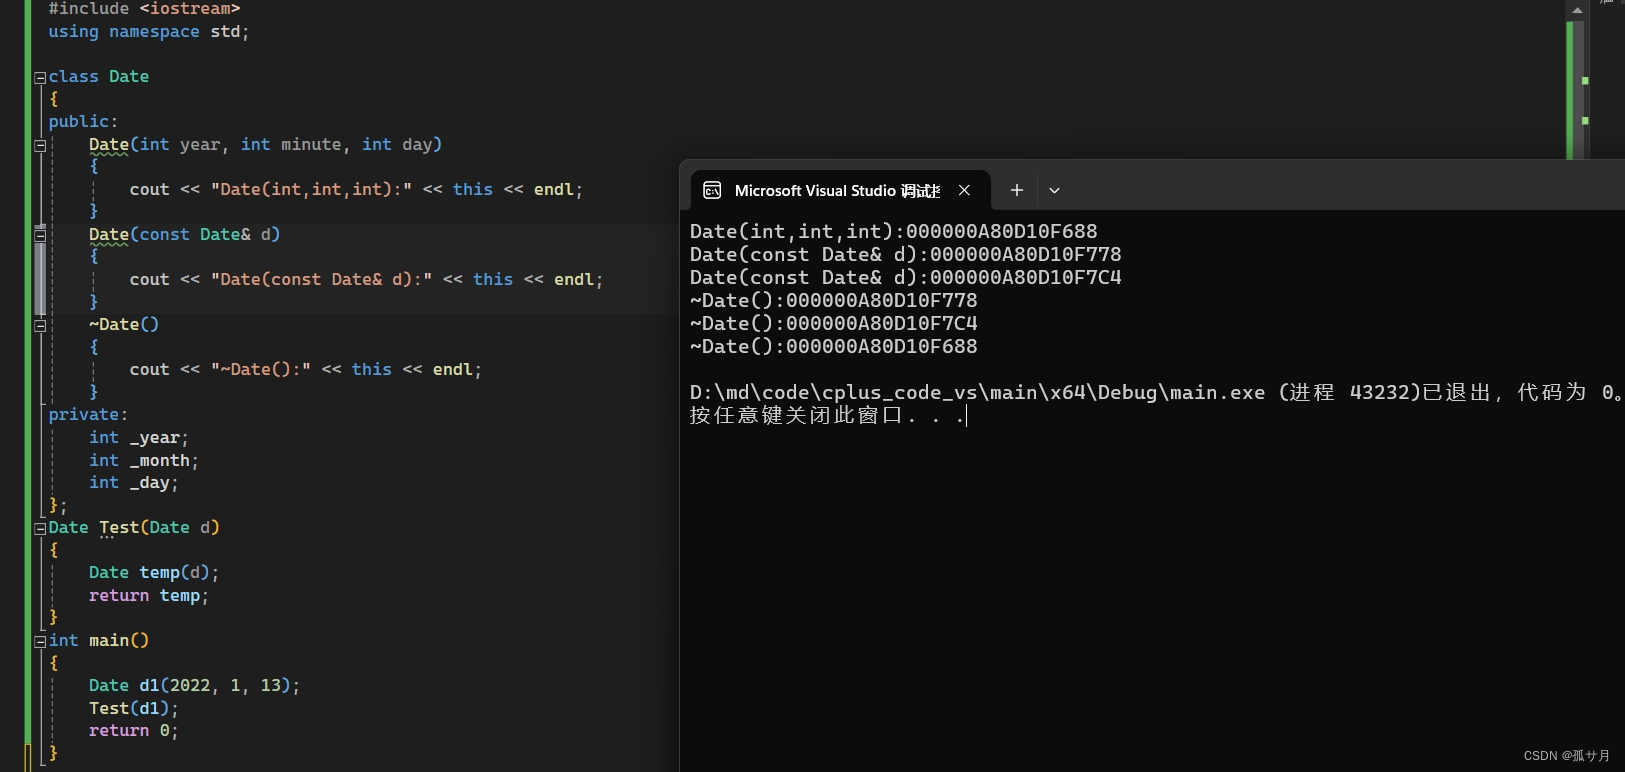Click the main.exe exit path message in console
1625x772 pixels.
[x=1157, y=393]
